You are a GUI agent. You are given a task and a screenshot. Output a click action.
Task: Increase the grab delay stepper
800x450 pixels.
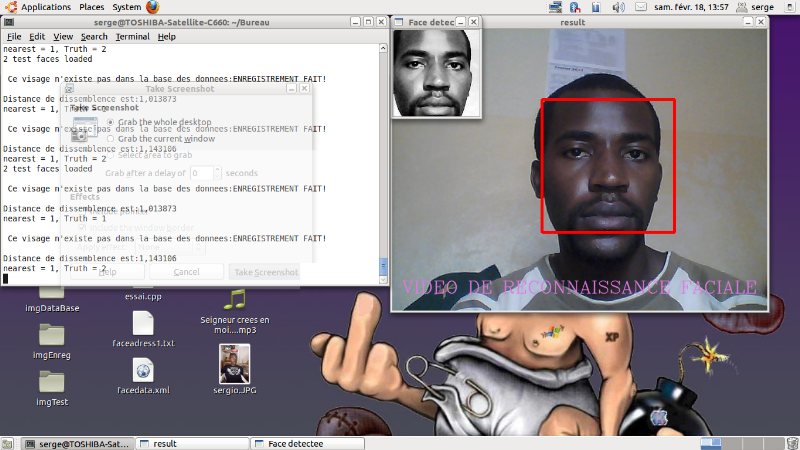[x=217, y=169]
